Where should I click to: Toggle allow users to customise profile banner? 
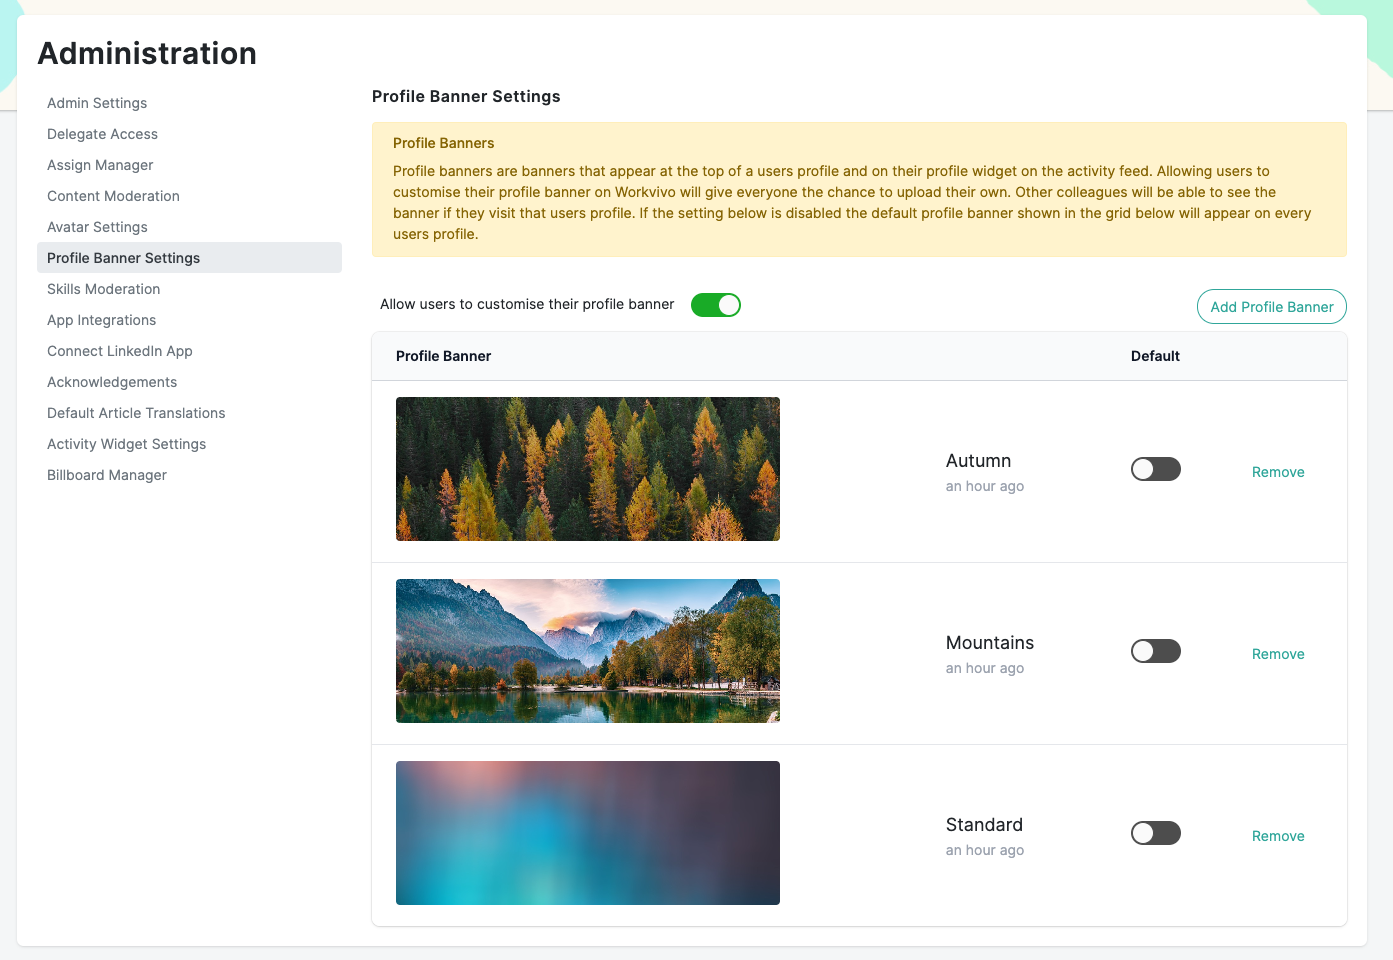pos(716,305)
